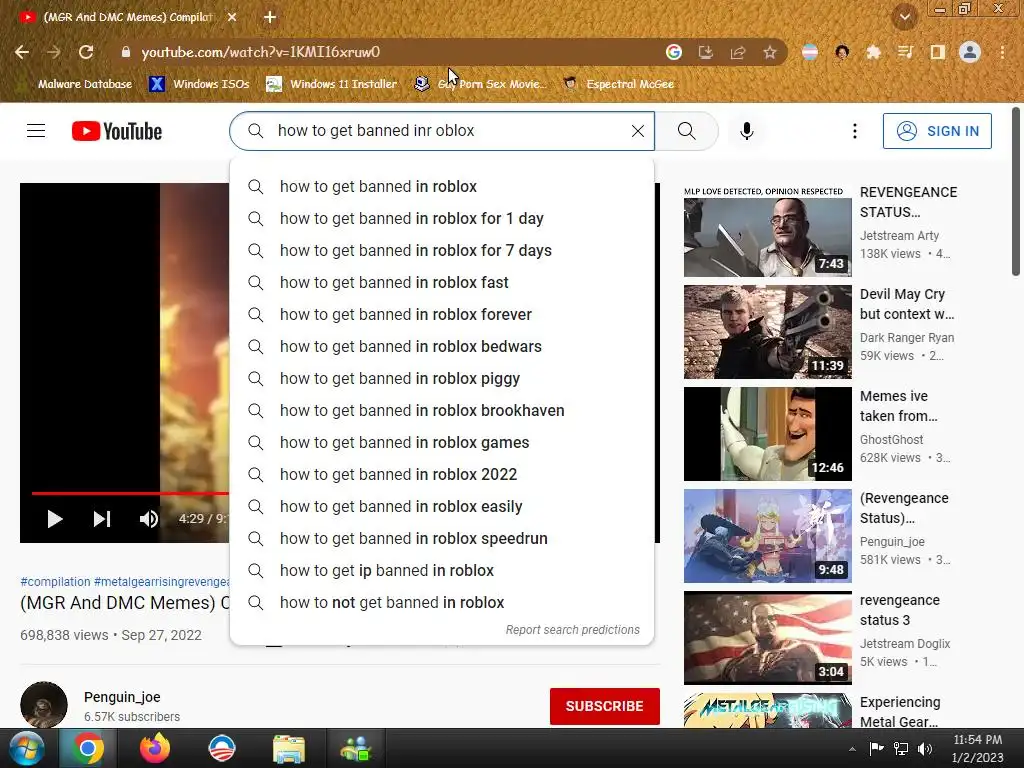1024x768 pixels.
Task: Choose suggestion ending 'for 1 day'
Action: click(x=441, y=219)
